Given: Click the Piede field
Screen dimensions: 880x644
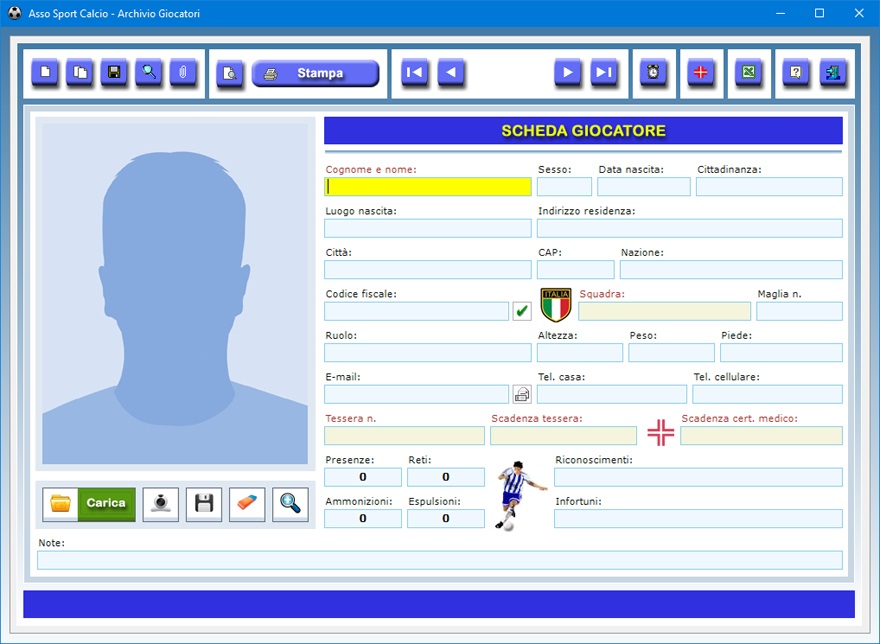Looking at the screenshot, I should pyautogui.click(x=781, y=353).
